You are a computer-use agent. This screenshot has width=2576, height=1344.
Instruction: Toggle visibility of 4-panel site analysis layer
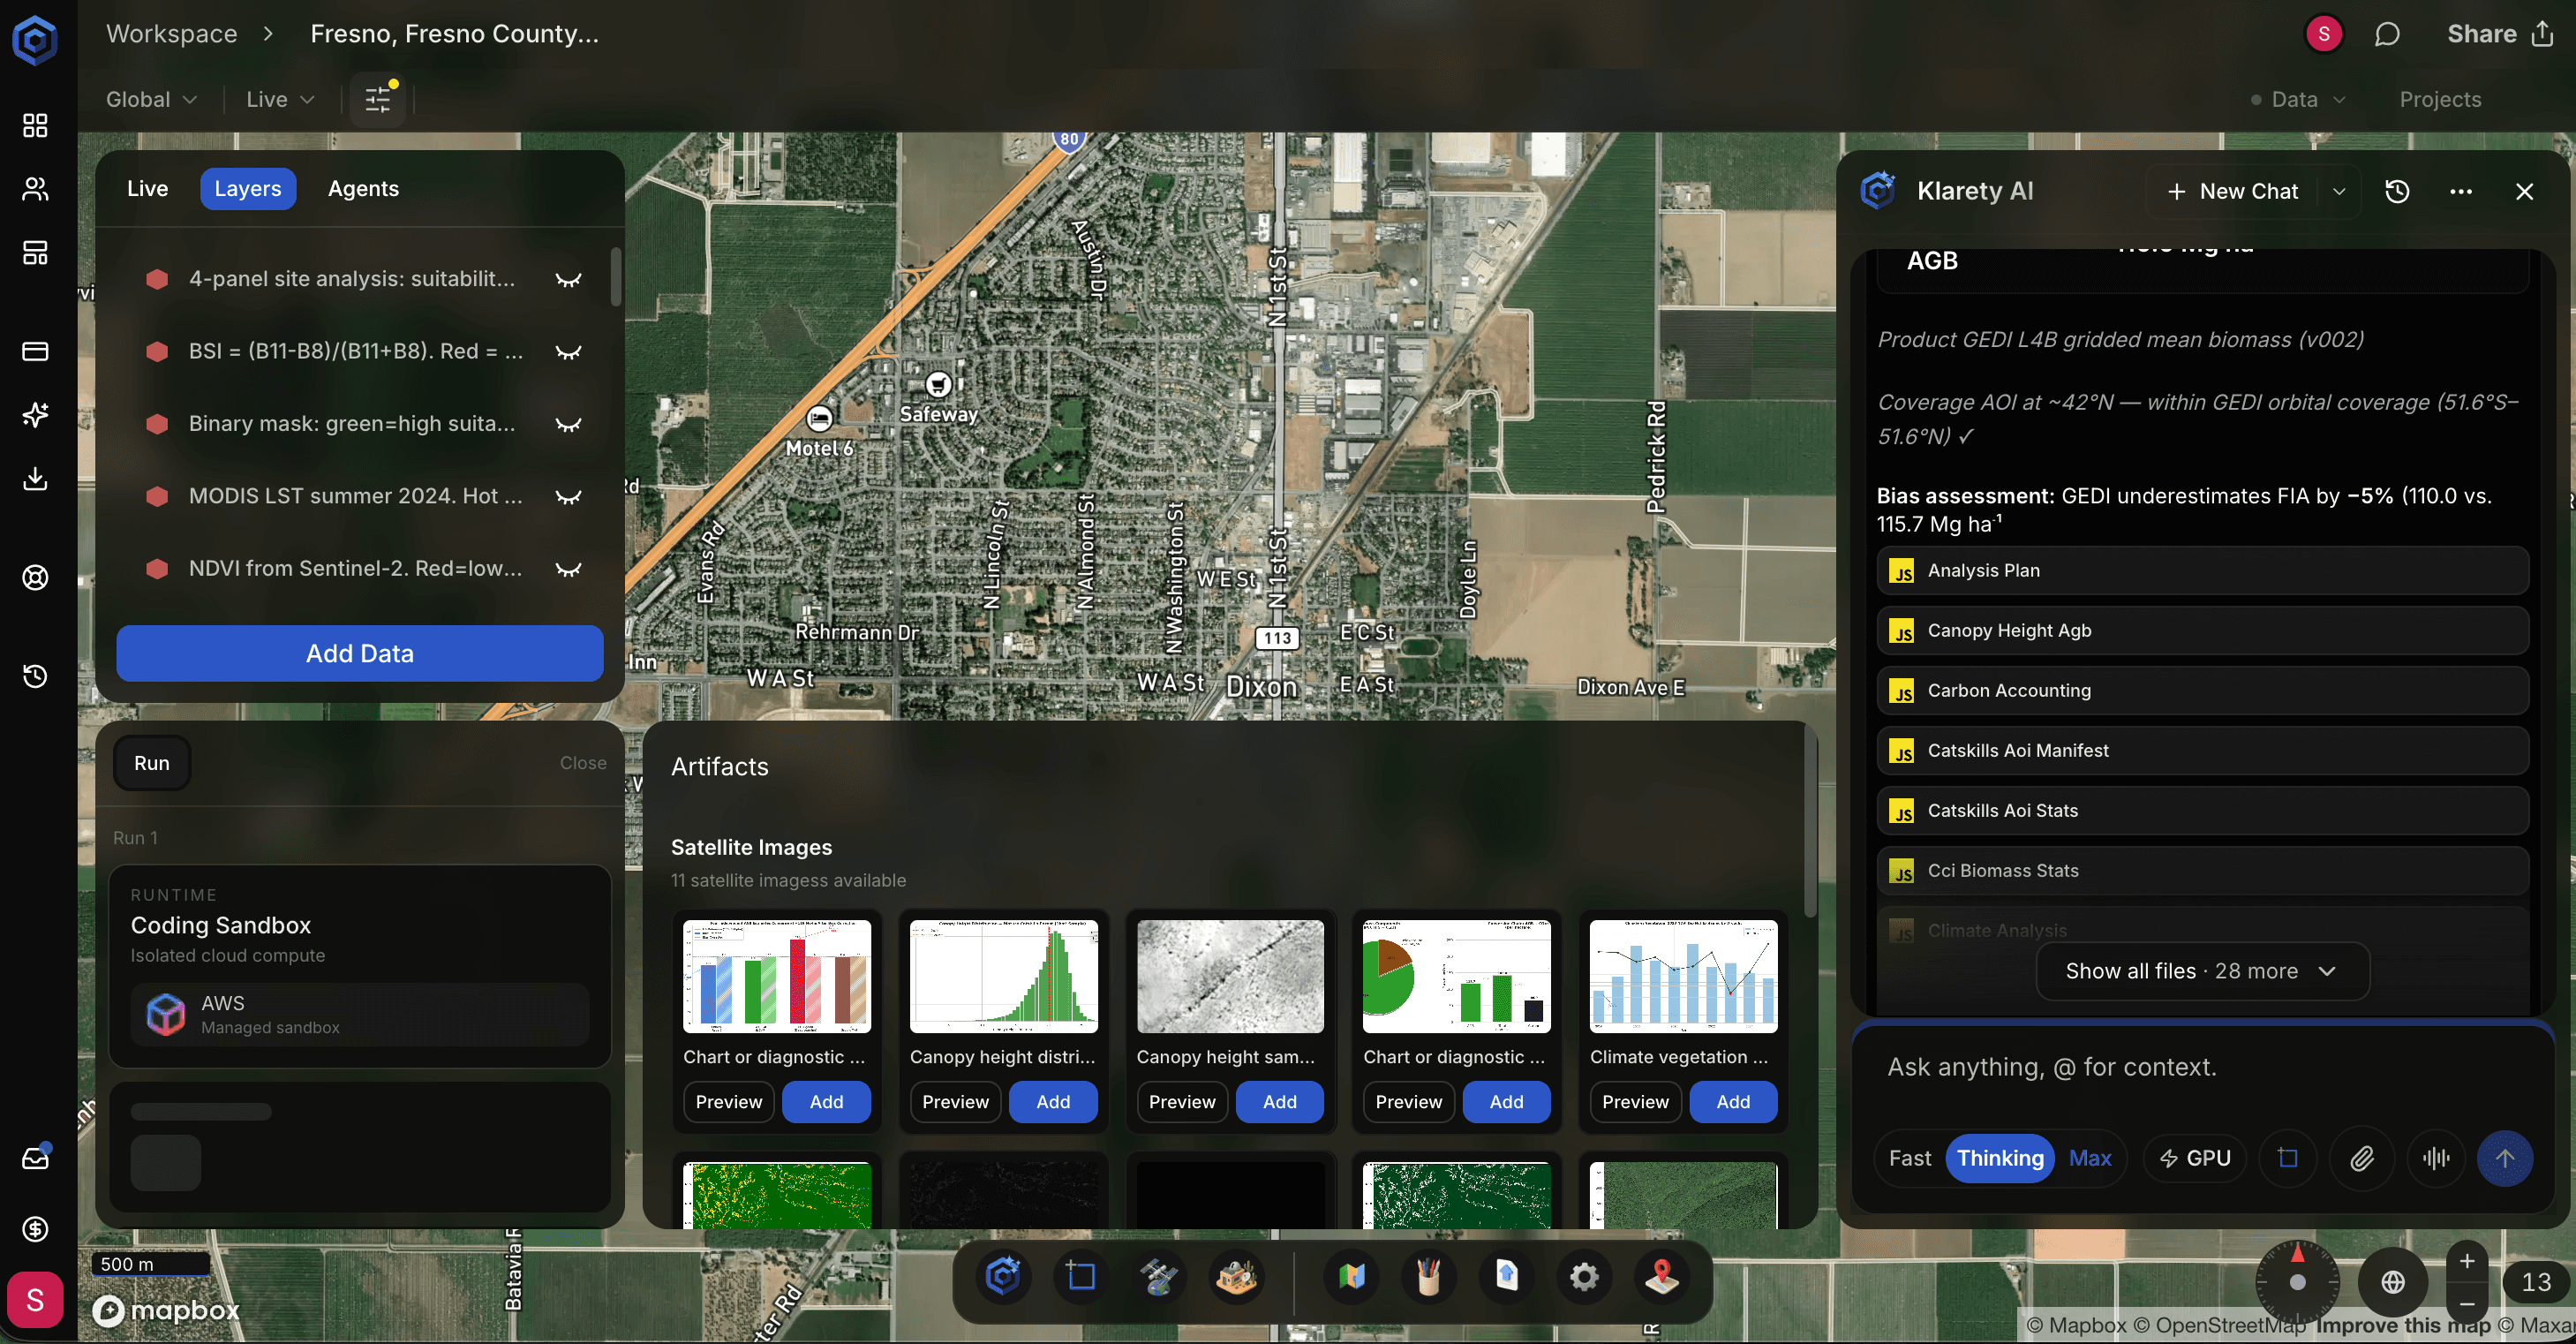tap(568, 279)
